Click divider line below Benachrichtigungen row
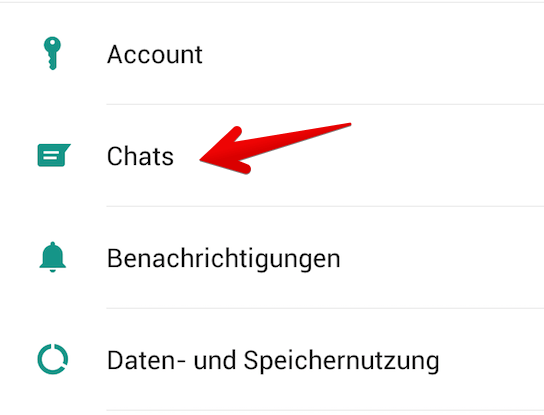544x415 pixels. point(325,308)
